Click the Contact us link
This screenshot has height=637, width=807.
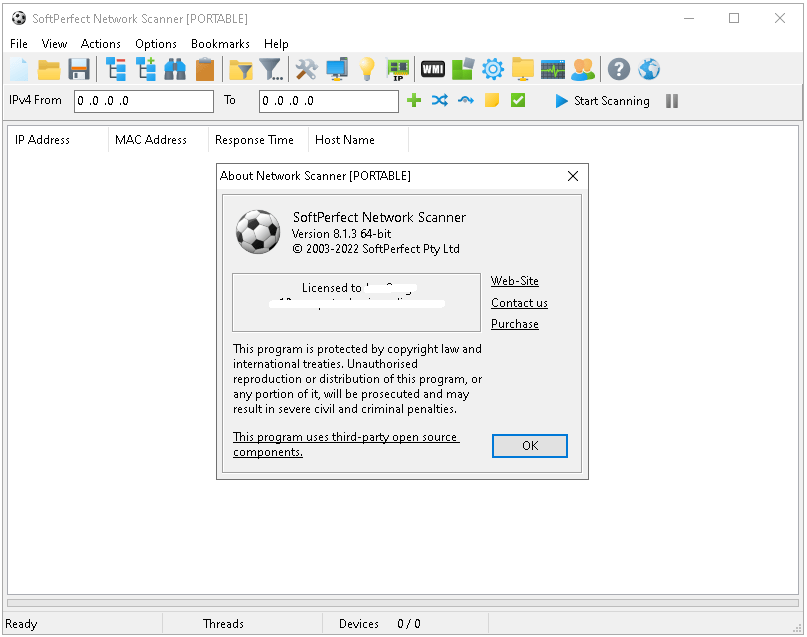[519, 303]
